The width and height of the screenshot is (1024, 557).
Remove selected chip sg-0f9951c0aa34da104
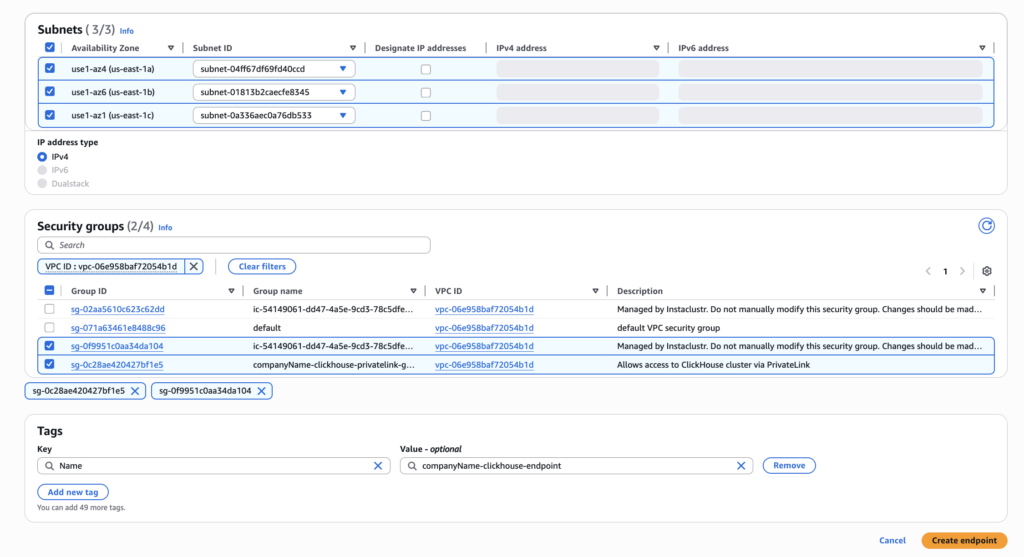[261, 391]
